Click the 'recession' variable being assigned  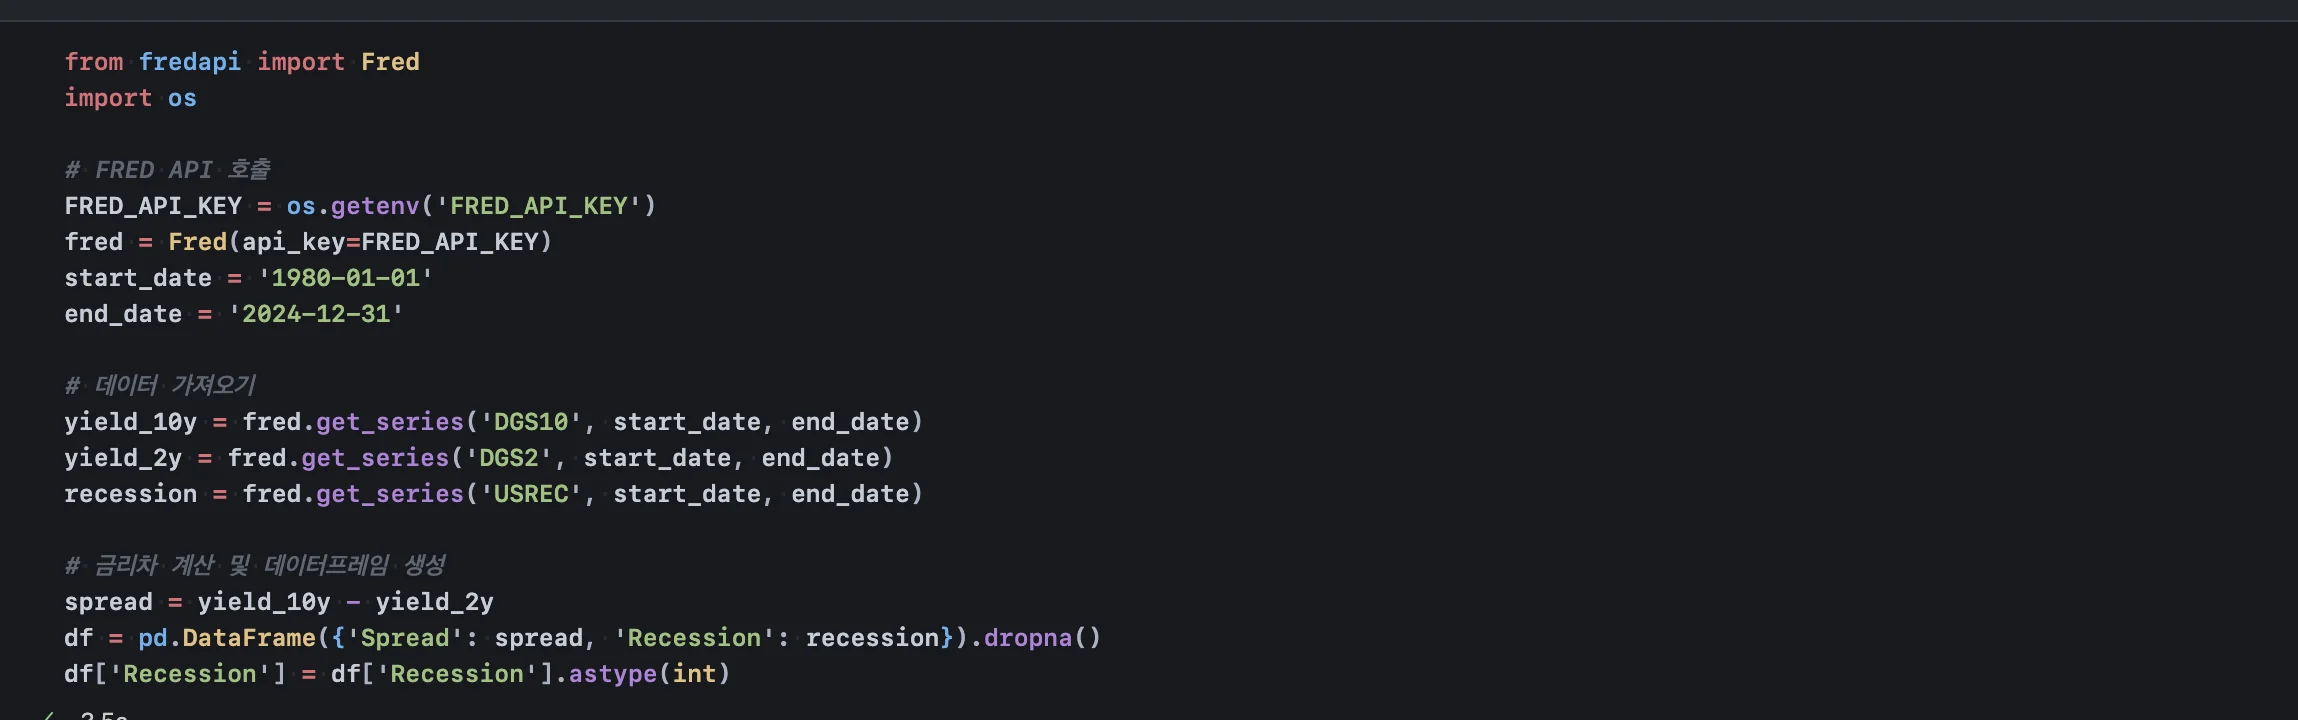coord(130,494)
